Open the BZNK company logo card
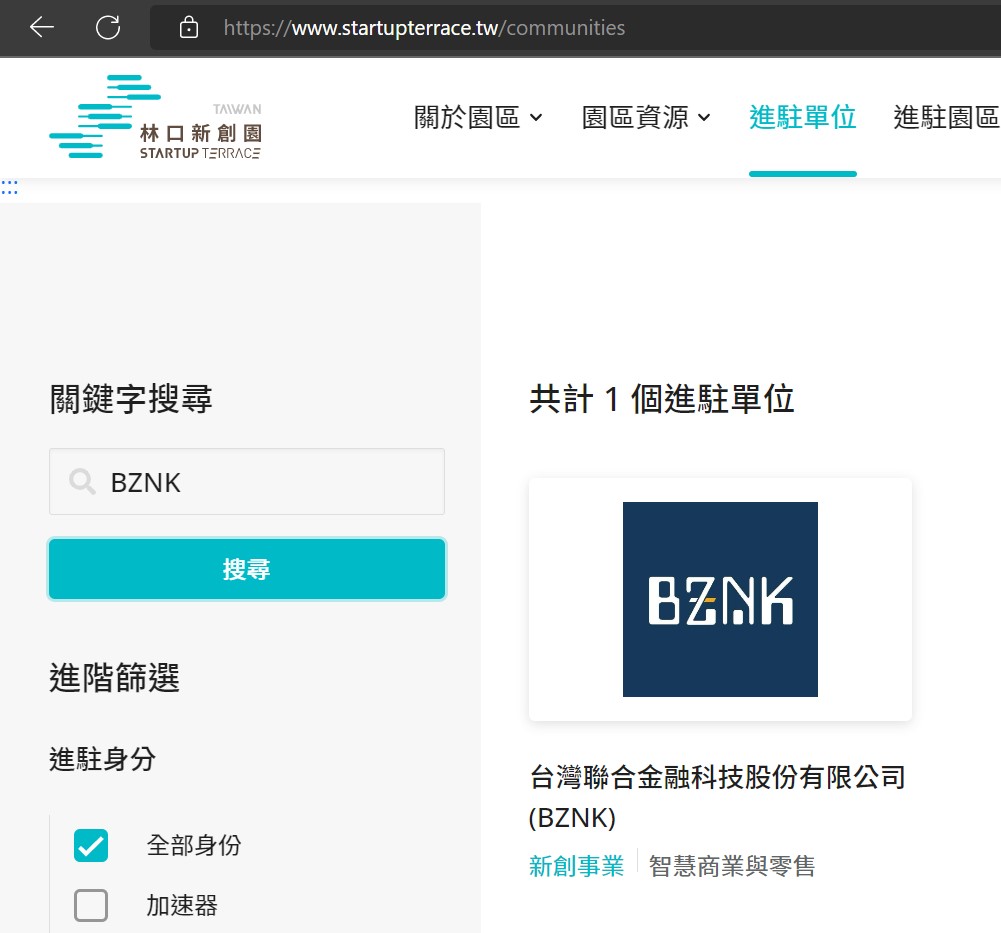 720,599
